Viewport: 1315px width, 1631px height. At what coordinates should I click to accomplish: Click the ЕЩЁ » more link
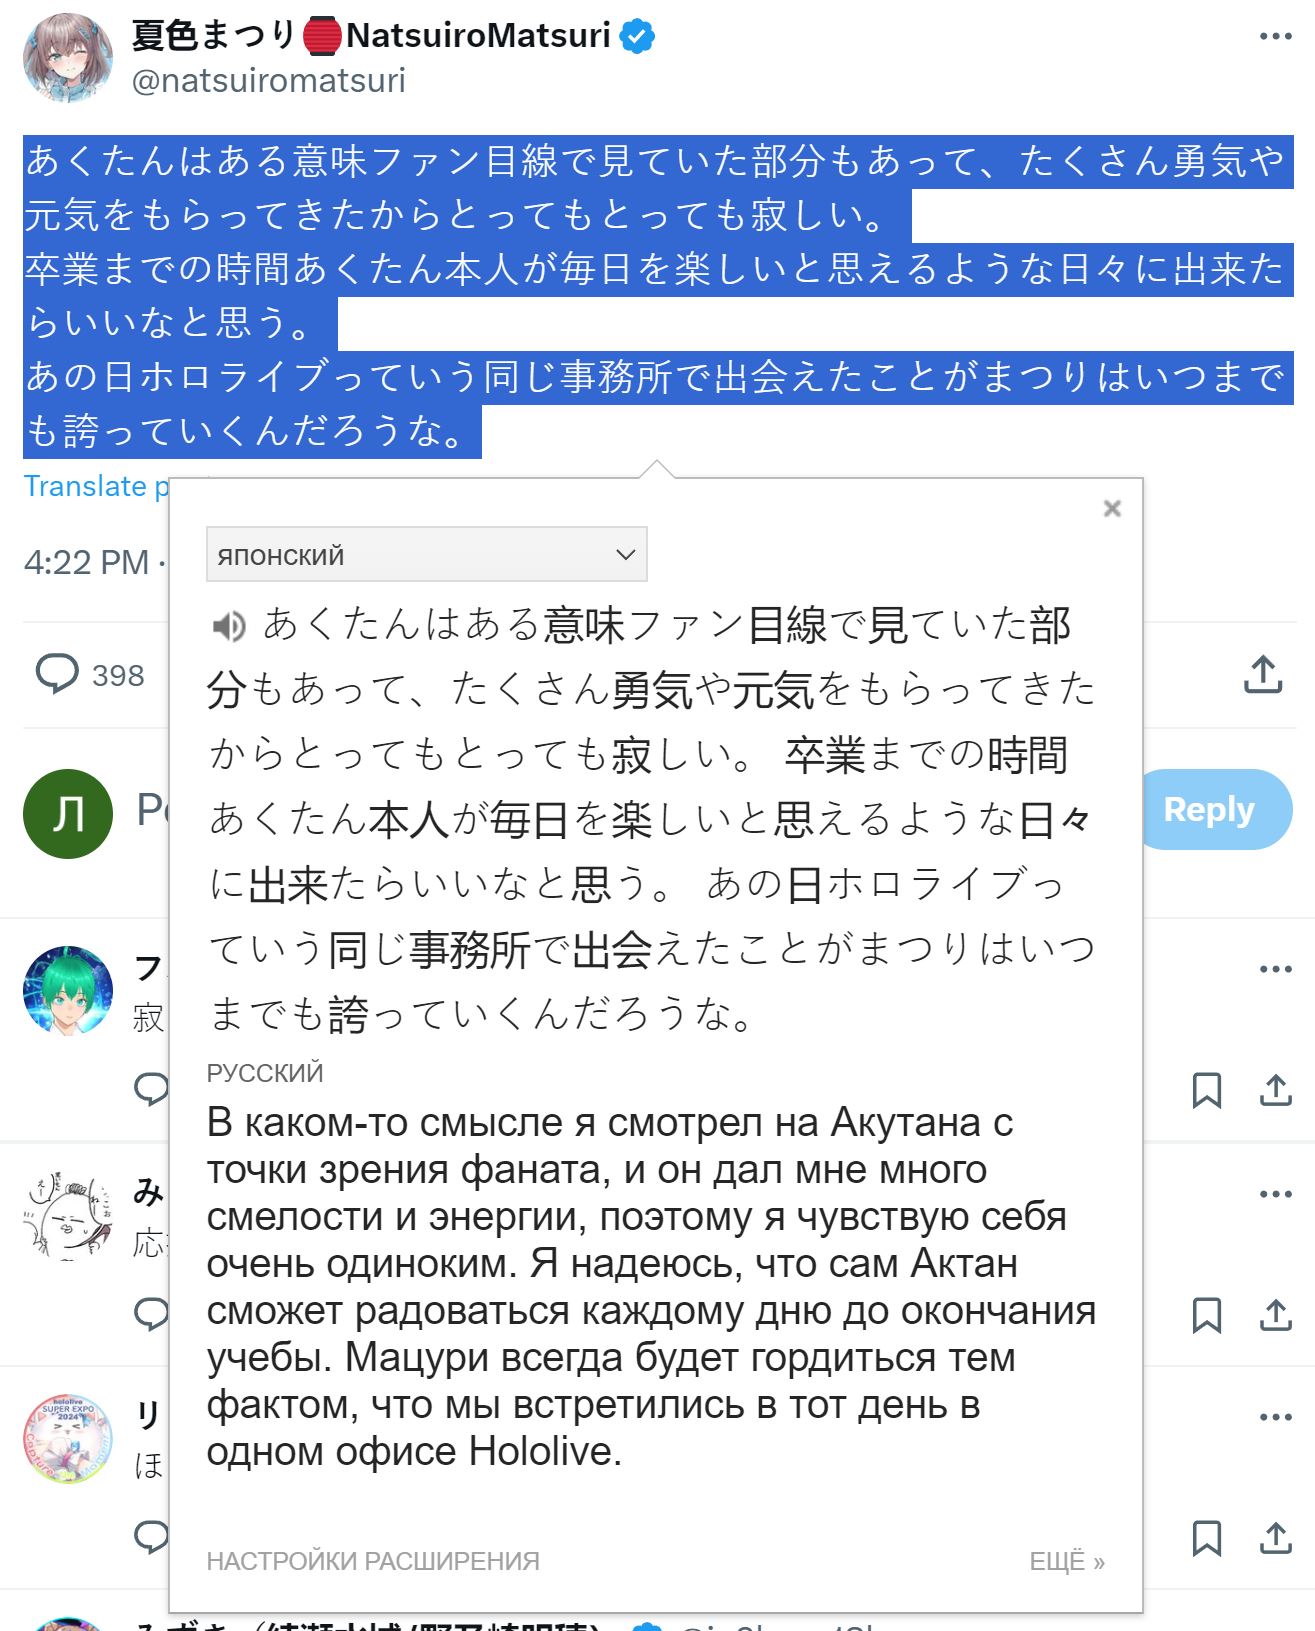click(1067, 1561)
